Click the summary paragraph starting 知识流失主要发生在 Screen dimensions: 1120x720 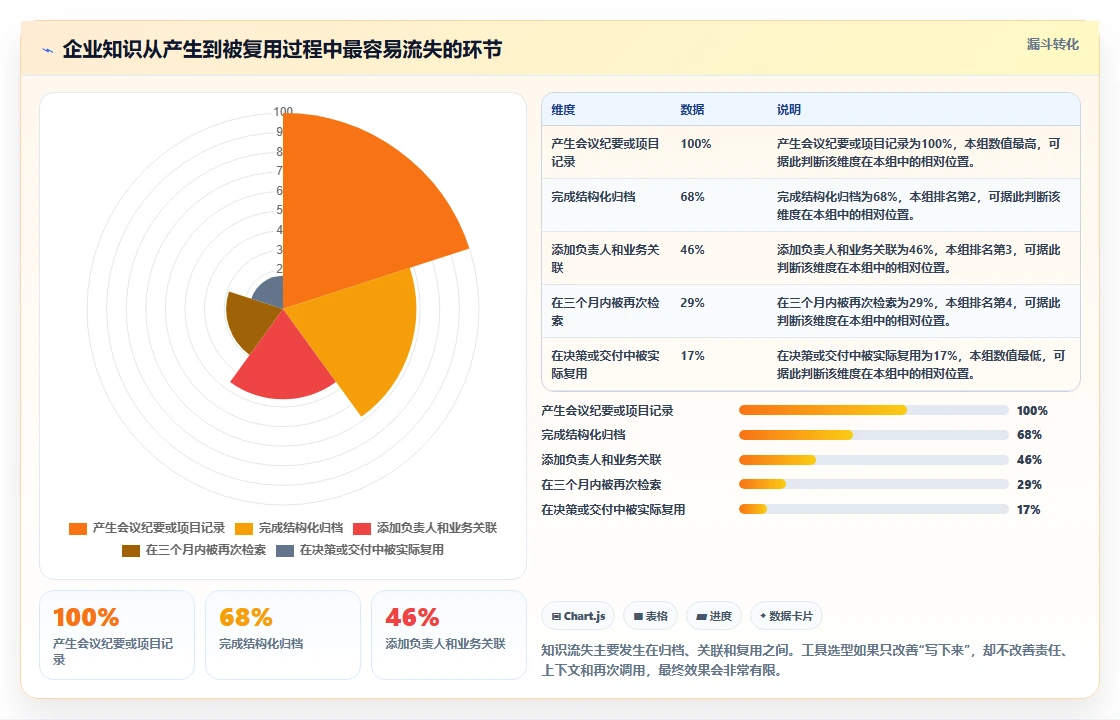coord(805,660)
